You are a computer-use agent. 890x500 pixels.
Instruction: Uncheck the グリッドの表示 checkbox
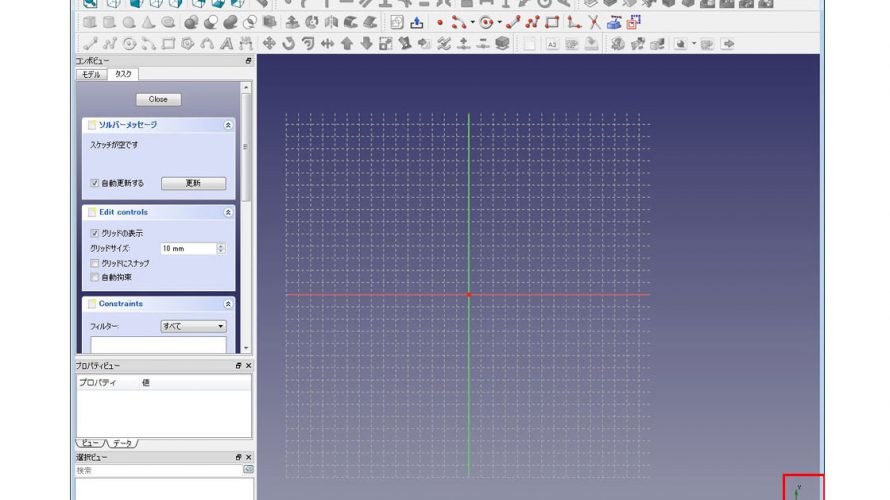[95, 233]
